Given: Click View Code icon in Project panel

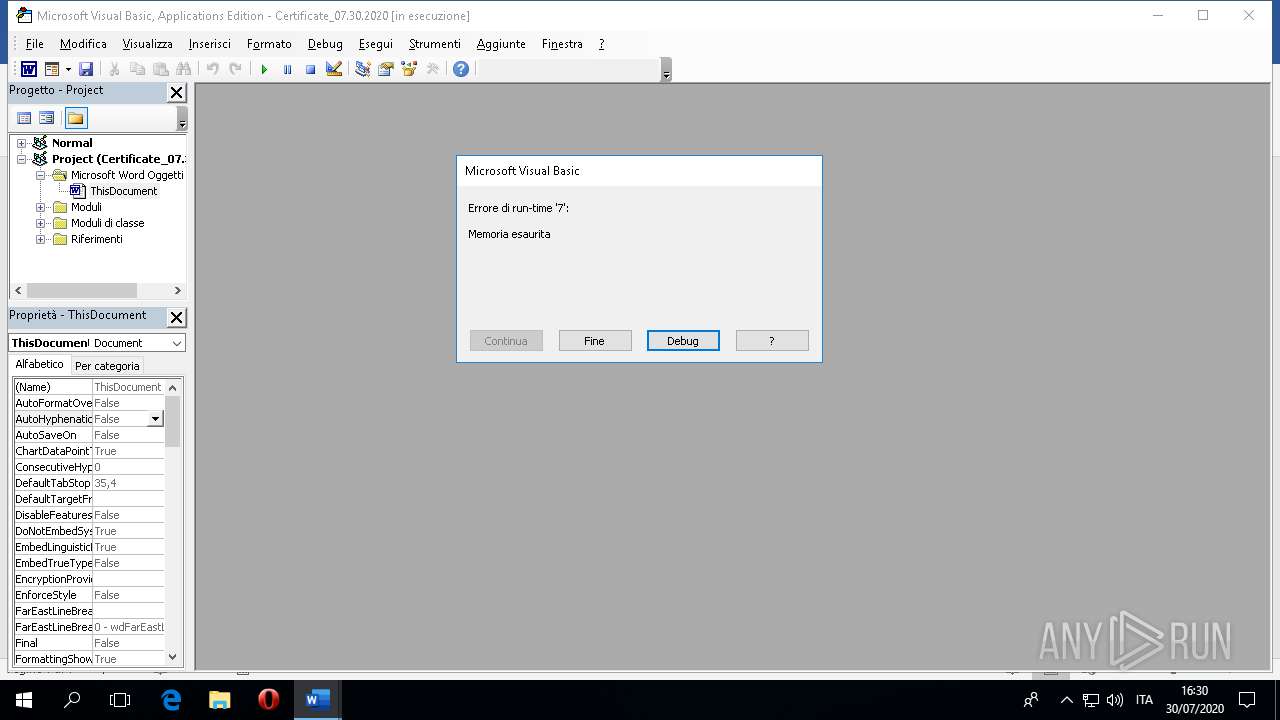Looking at the screenshot, I should 24,118.
